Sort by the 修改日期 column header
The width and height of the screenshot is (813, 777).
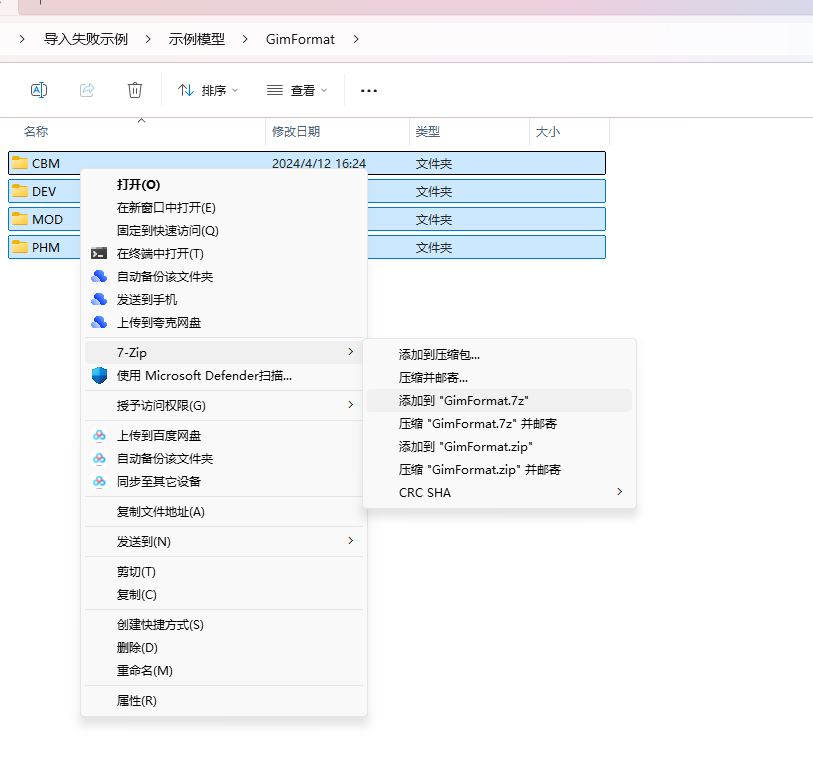tap(296, 131)
